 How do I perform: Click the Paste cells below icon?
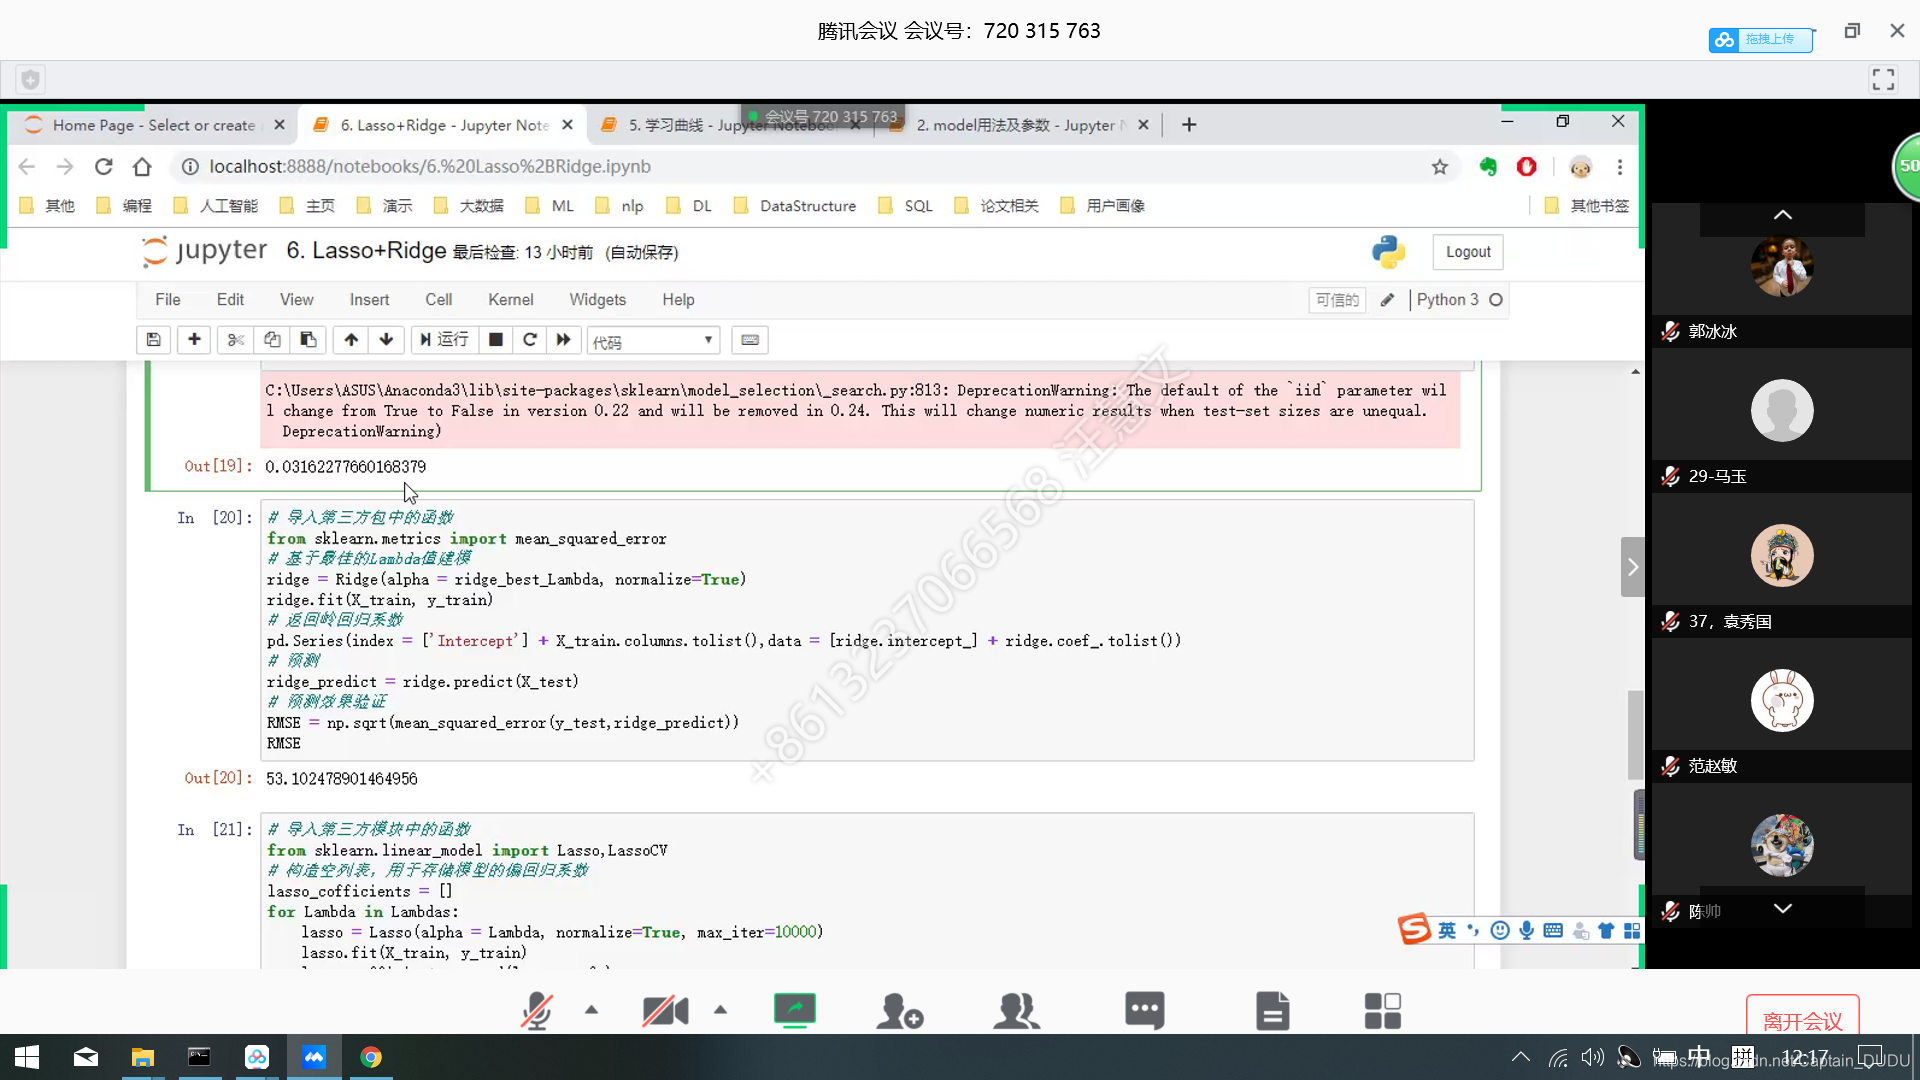click(307, 340)
